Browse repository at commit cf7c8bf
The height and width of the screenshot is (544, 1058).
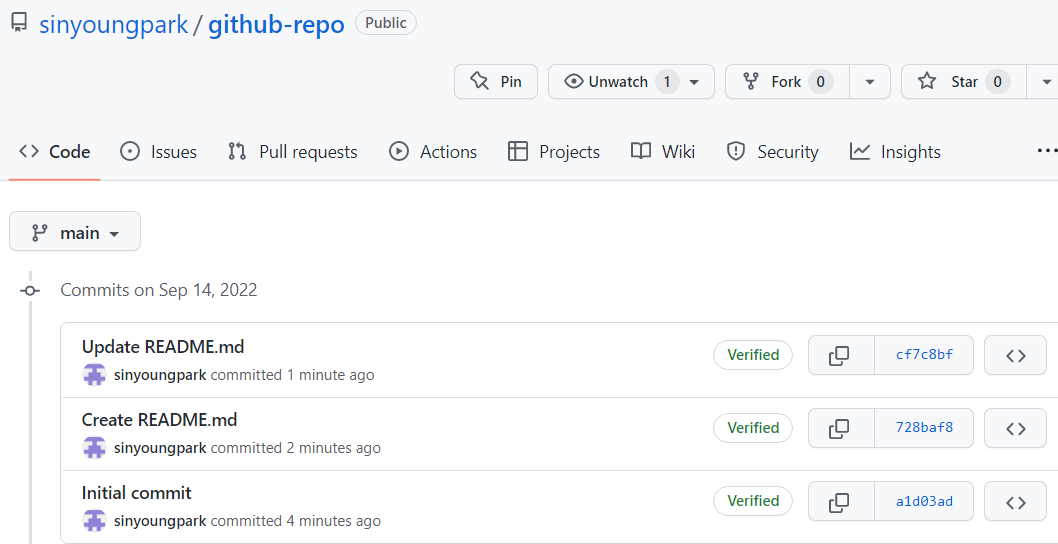coord(1015,355)
